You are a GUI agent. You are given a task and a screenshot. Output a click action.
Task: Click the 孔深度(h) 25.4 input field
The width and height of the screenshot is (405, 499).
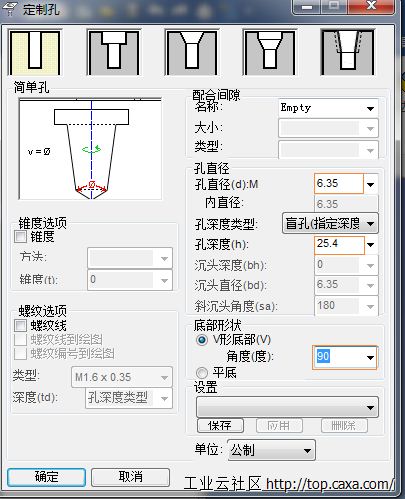coord(339,245)
